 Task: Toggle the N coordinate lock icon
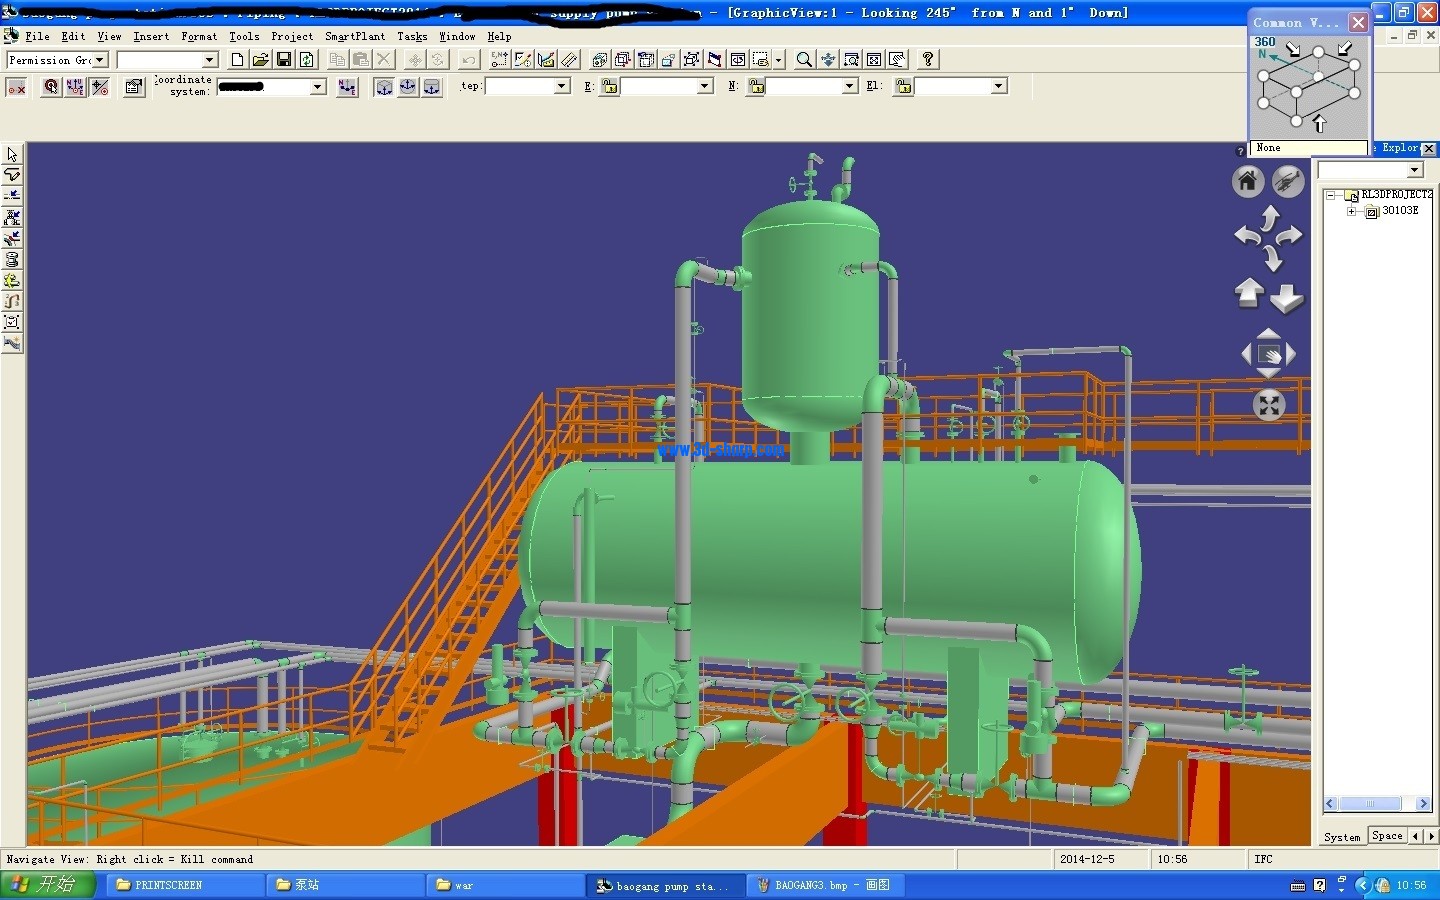[757, 87]
